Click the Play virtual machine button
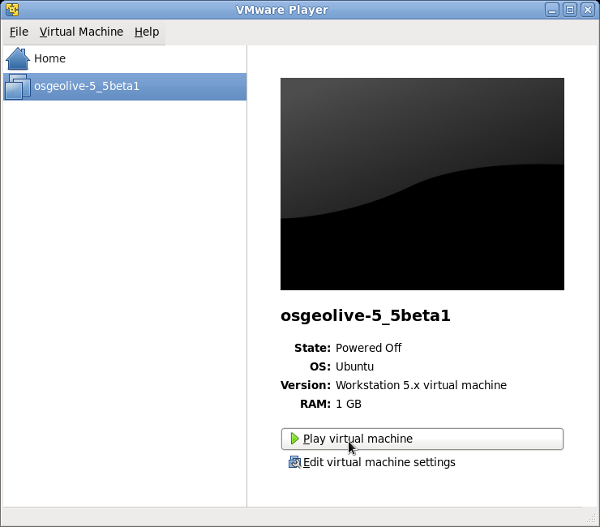Viewport: 600px width, 527px height. (x=422, y=439)
